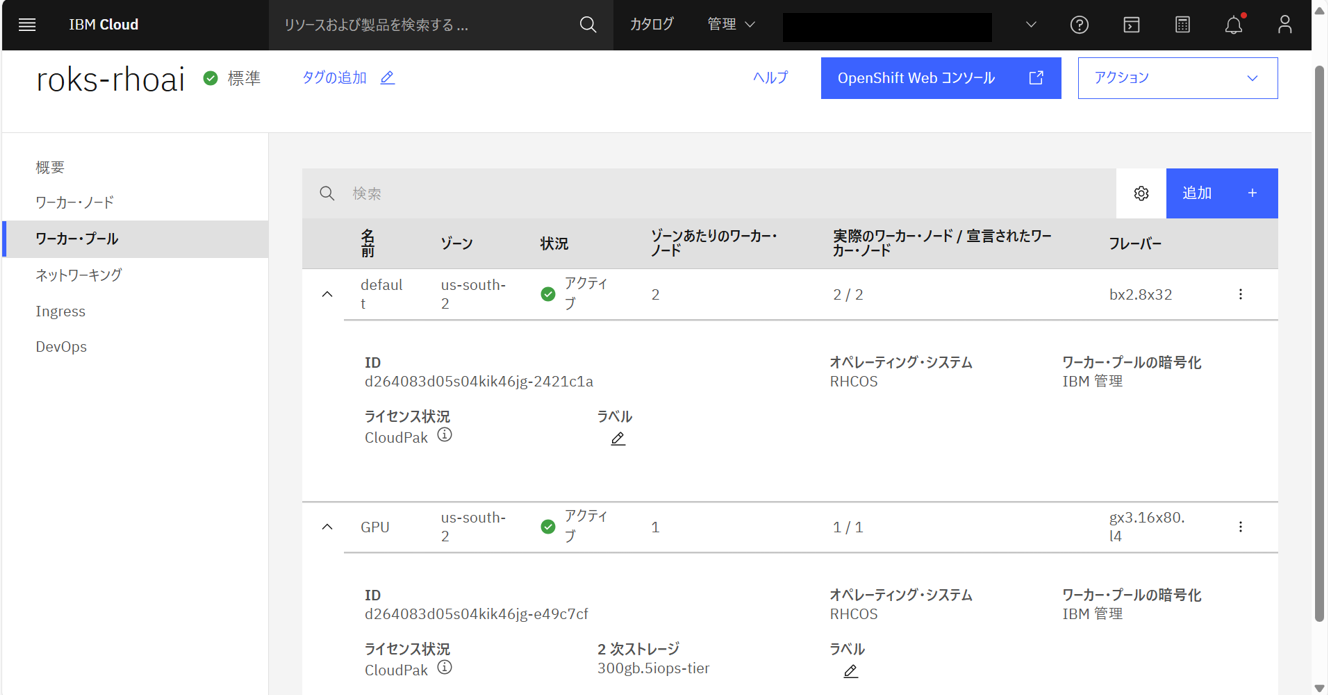Click the IBM Cloud logo text
This screenshot has height=695, width=1328.
coord(104,25)
